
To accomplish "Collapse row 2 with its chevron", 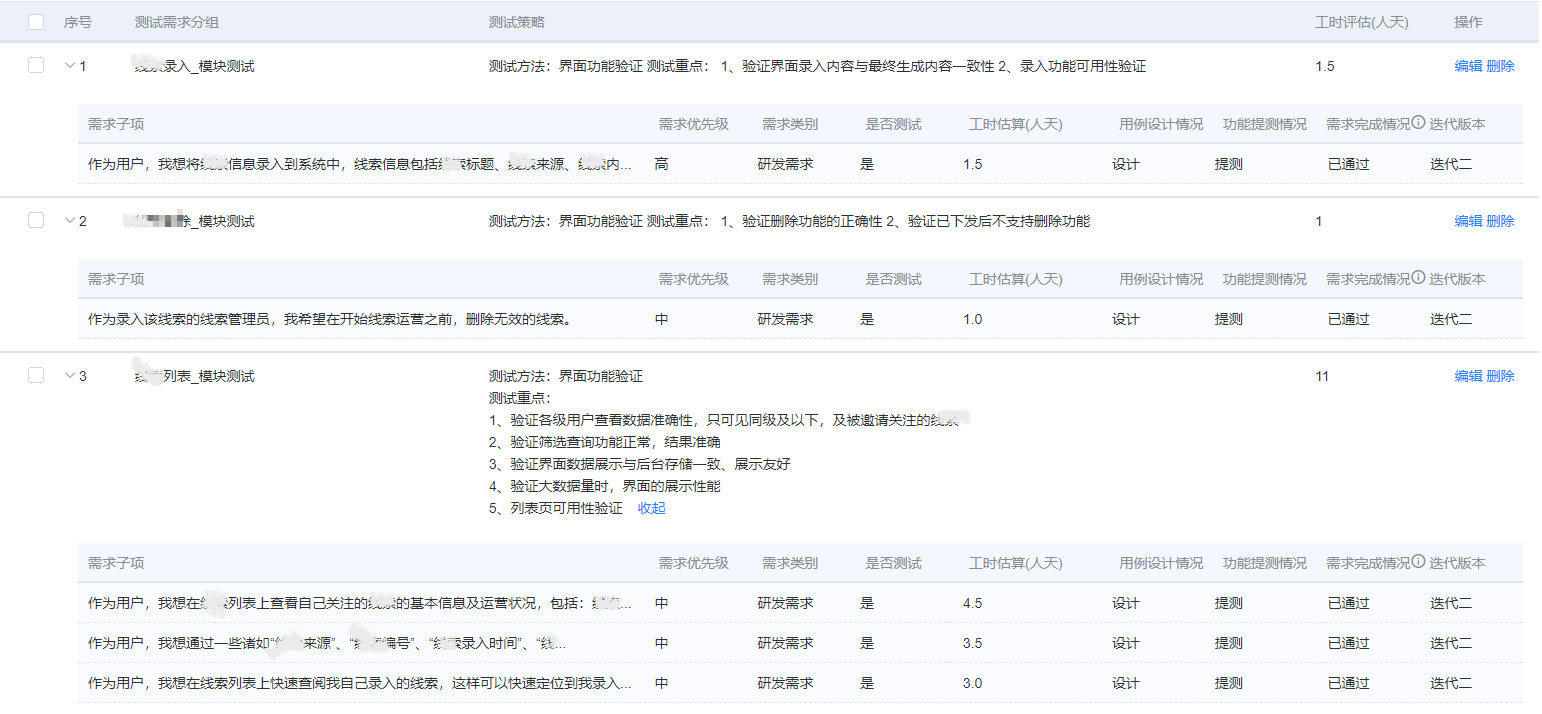I will point(69,221).
